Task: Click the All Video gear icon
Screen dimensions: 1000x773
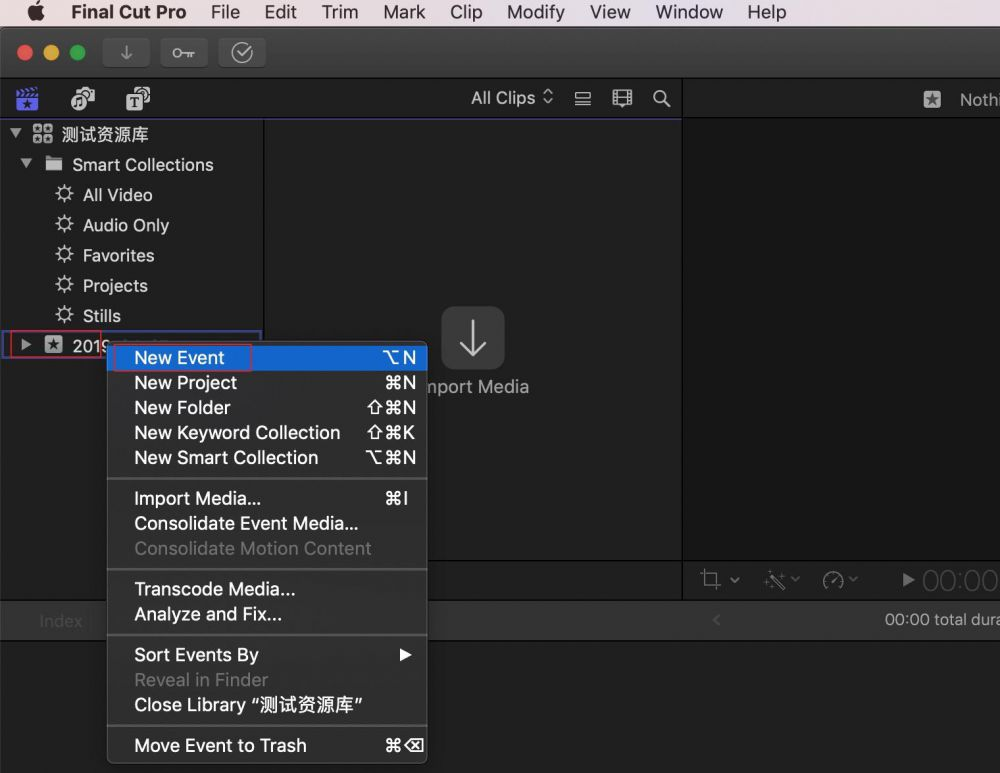Action: point(64,193)
